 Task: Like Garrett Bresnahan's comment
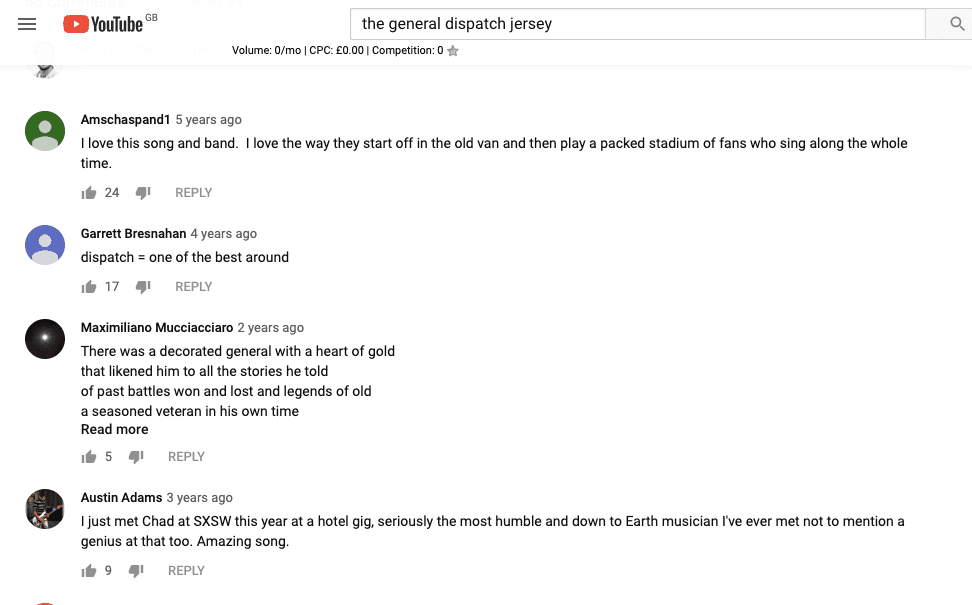(89, 287)
